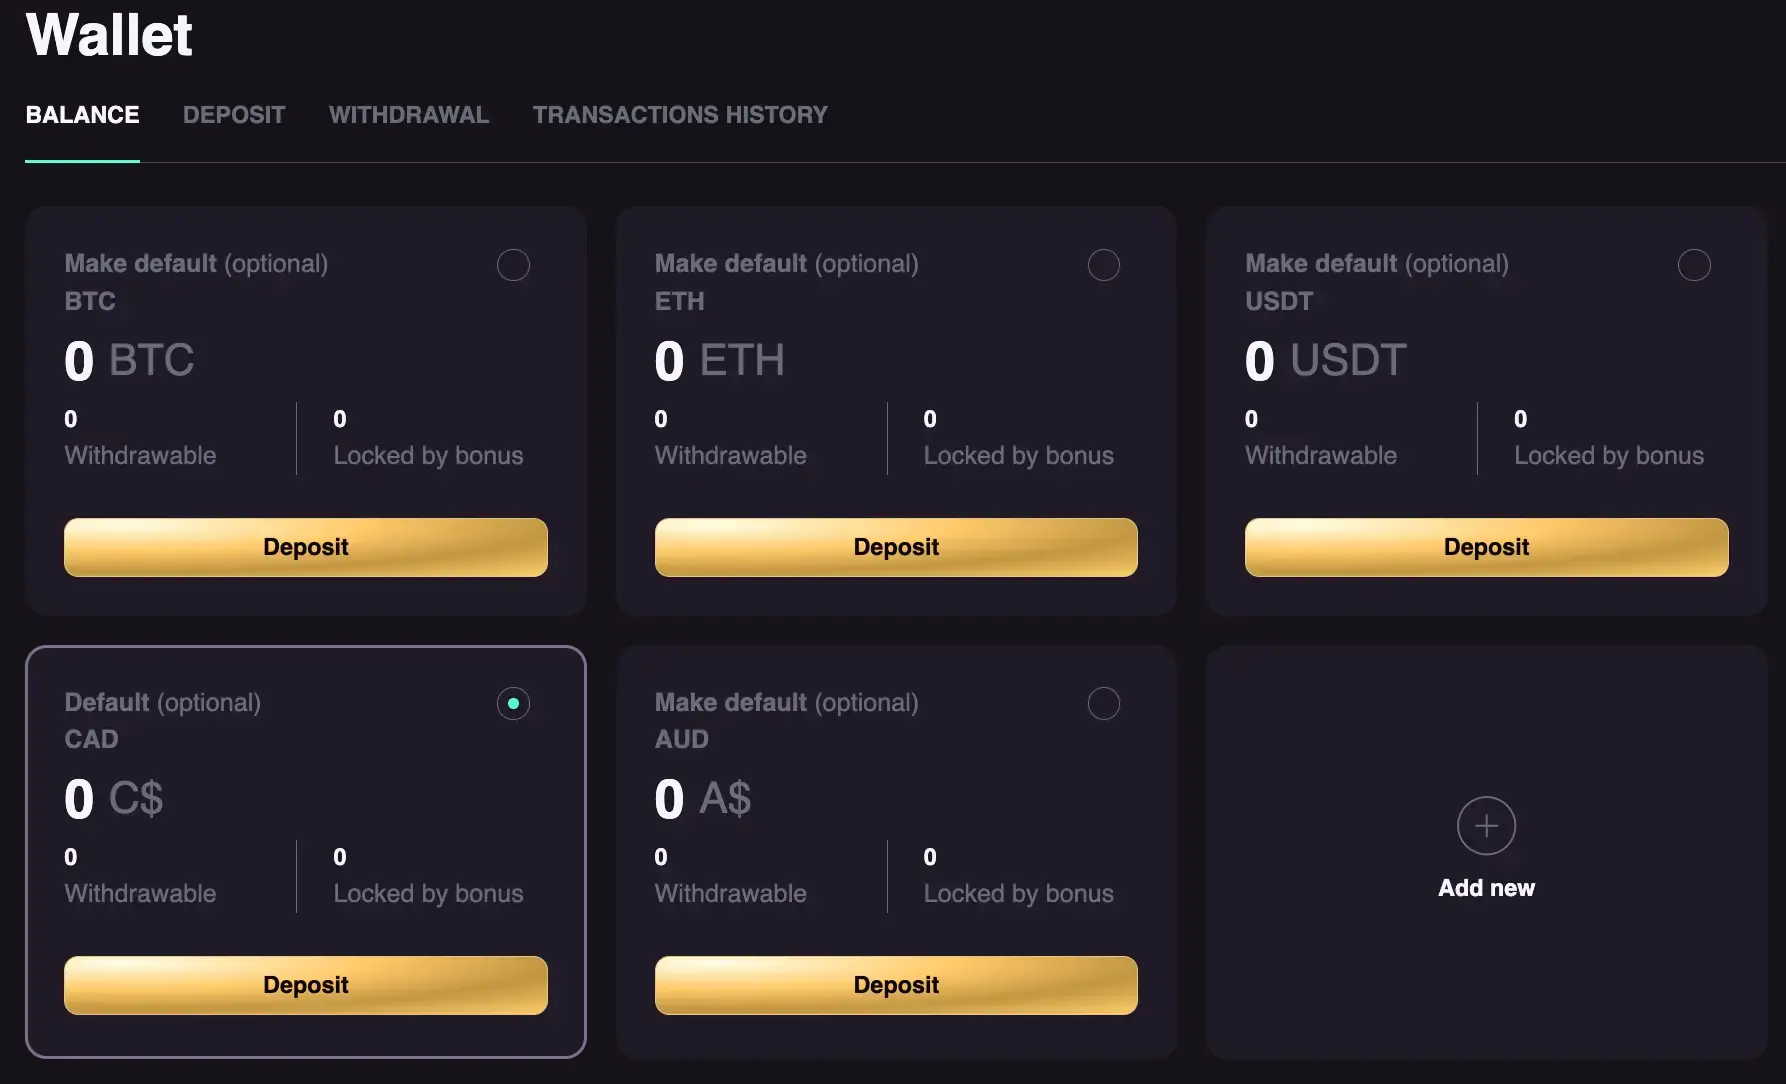View the Transactions History tab
The image size is (1786, 1084).
pyautogui.click(x=680, y=115)
